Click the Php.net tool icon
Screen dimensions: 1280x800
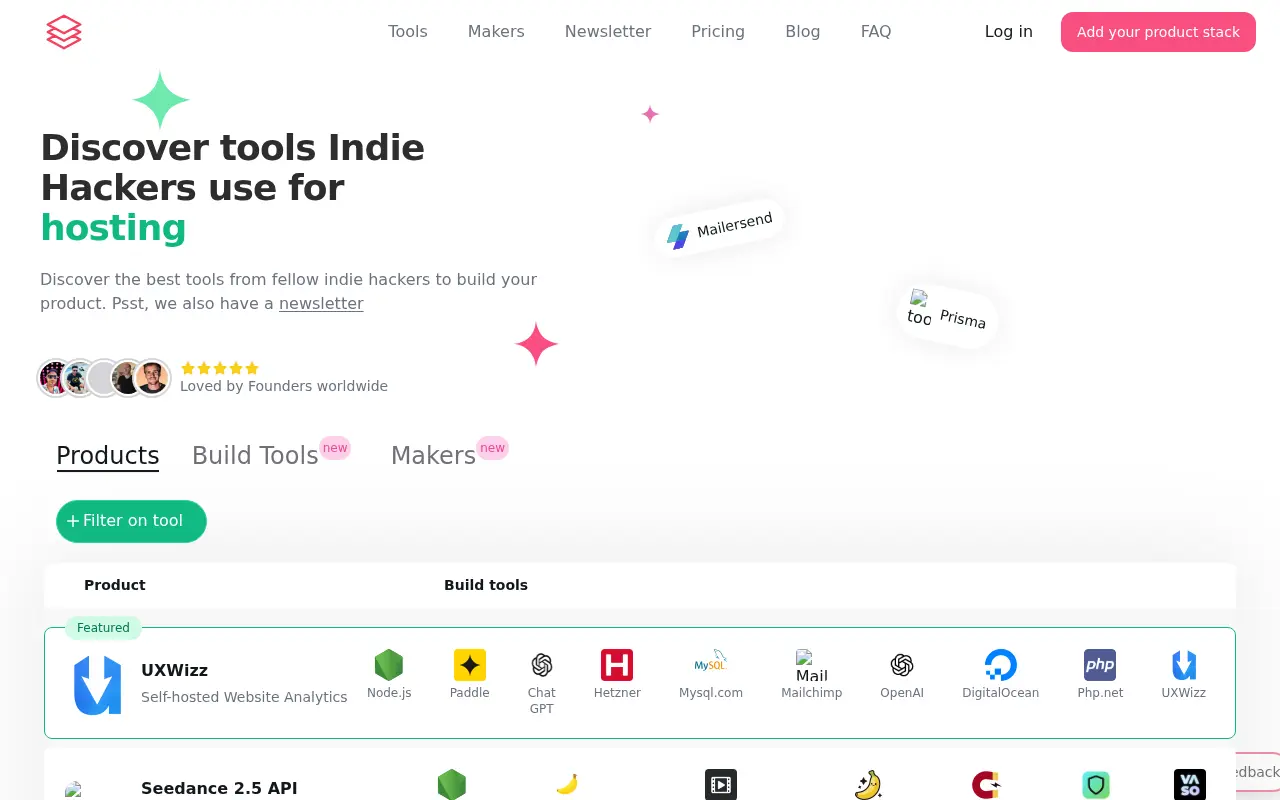pyautogui.click(x=1100, y=665)
